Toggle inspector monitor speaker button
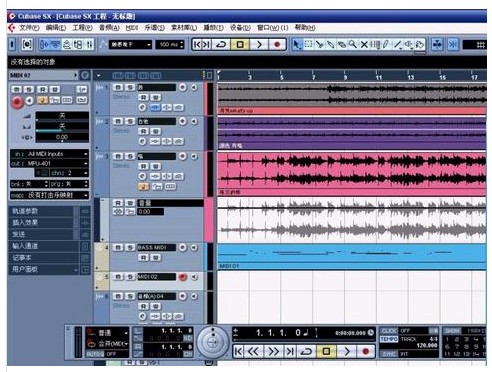 pos(30,100)
